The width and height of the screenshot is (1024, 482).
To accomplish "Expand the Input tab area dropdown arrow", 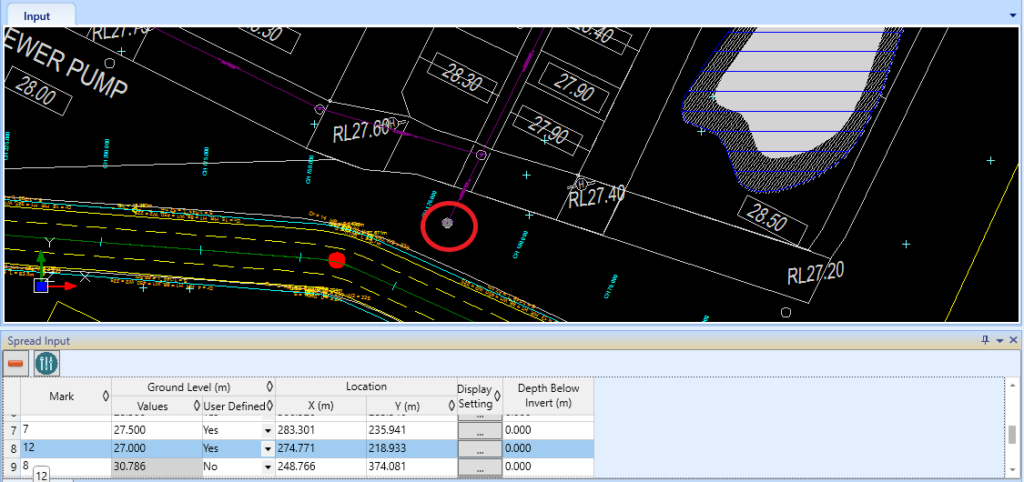I will 1013,15.
